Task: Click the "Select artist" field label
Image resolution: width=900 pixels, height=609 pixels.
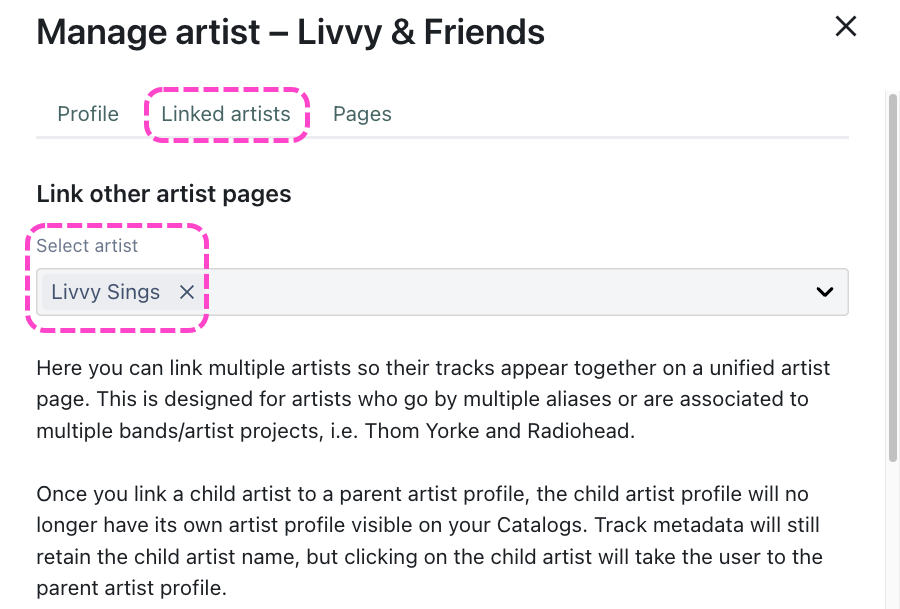Action: 88,246
